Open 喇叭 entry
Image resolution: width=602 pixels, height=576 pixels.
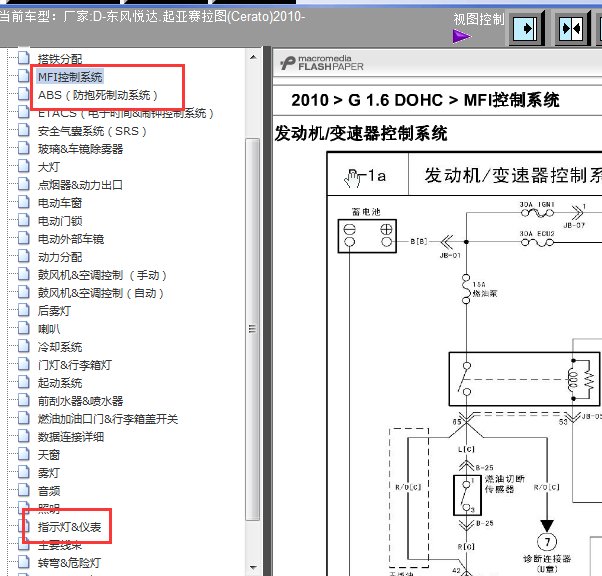(x=49, y=329)
